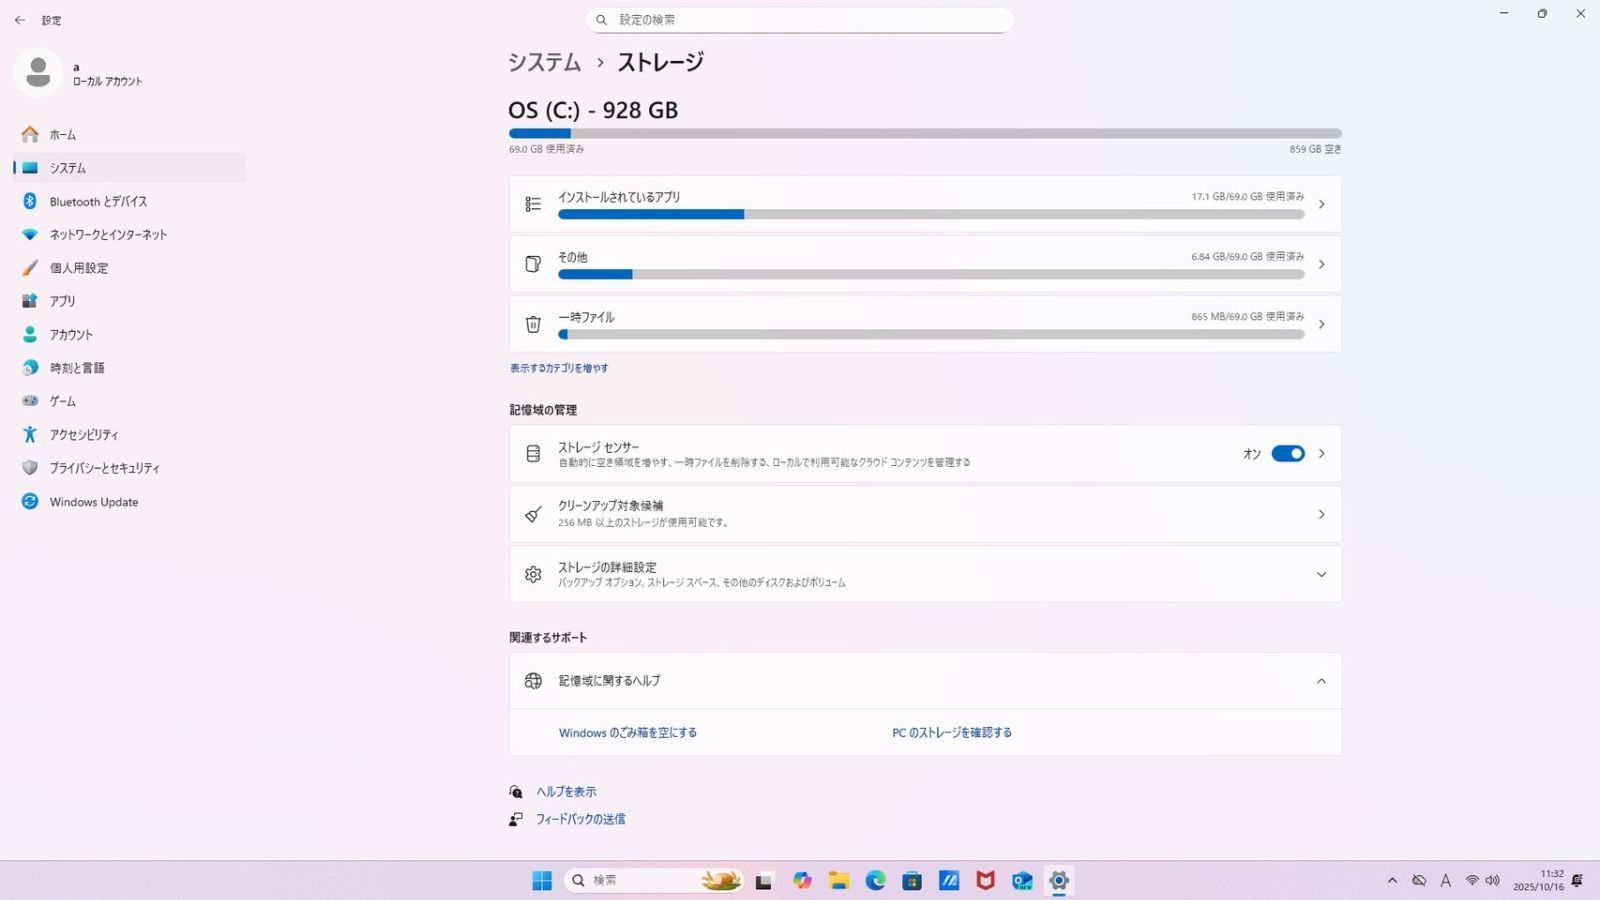Click Windows のごみ箱を空にする link
Screen dimensions: 1600x900
point(627,732)
